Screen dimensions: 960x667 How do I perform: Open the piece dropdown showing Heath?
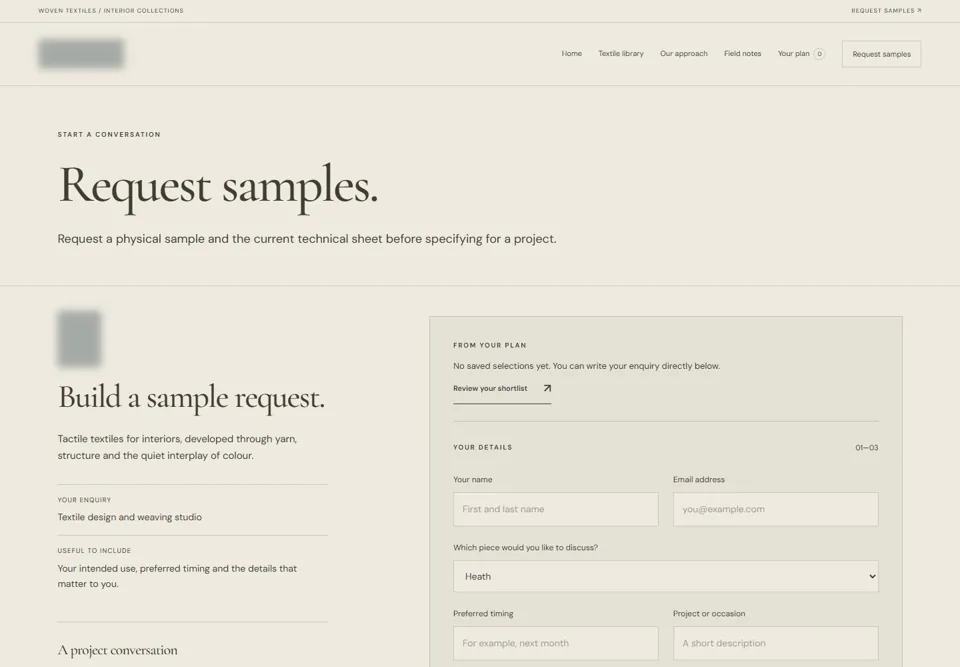click(666, 576)
